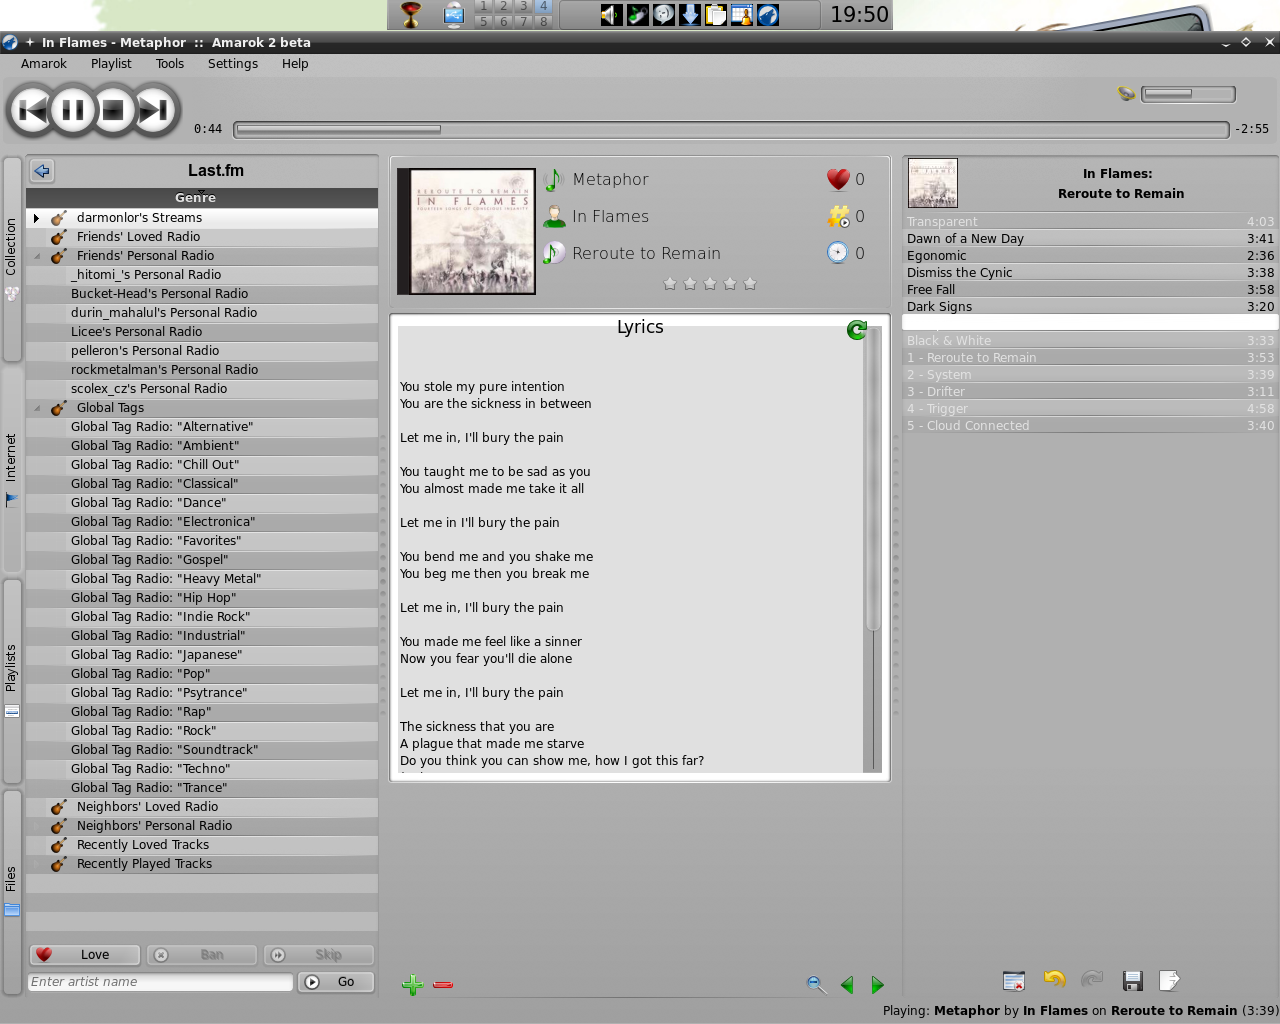
Task: Click the volume speaker icon near slider
Action: [1126, 93]
